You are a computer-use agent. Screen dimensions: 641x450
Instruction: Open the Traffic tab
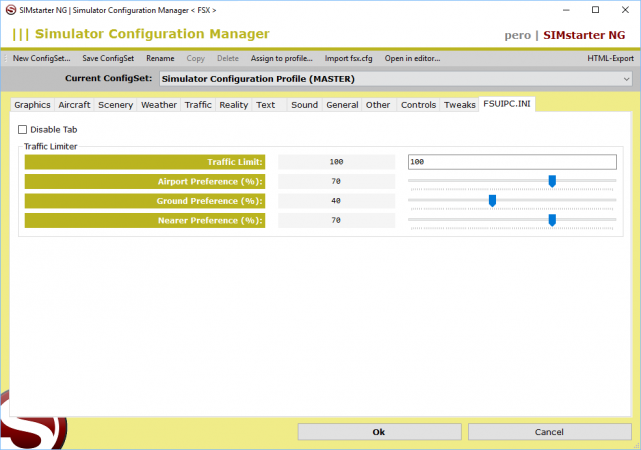pyautogui.click(x=198, y=105)
